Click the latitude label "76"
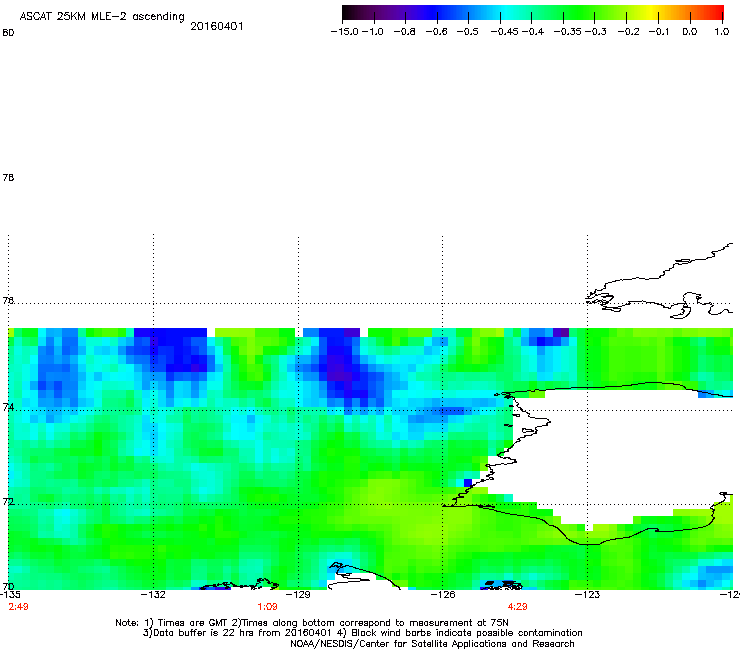This screenshot has height=650, width=740. 8,300
